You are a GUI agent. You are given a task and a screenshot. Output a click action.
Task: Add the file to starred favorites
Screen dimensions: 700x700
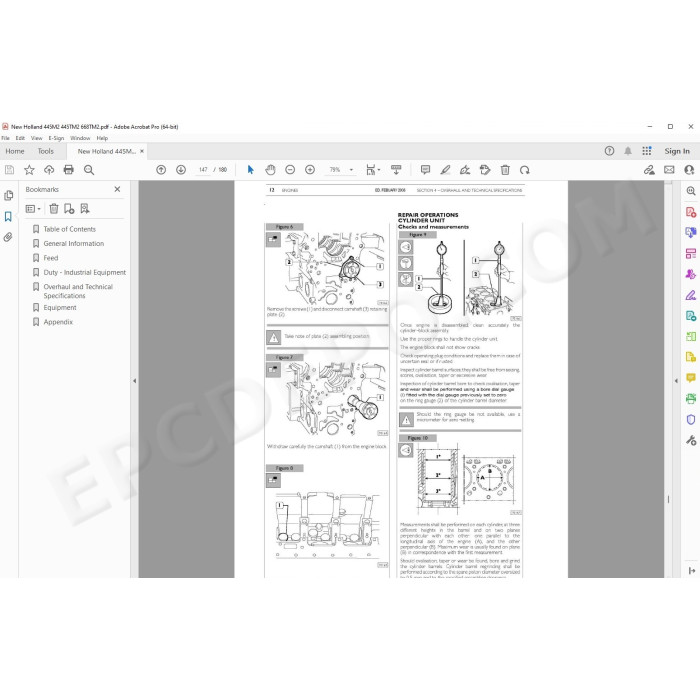[29, 170]
